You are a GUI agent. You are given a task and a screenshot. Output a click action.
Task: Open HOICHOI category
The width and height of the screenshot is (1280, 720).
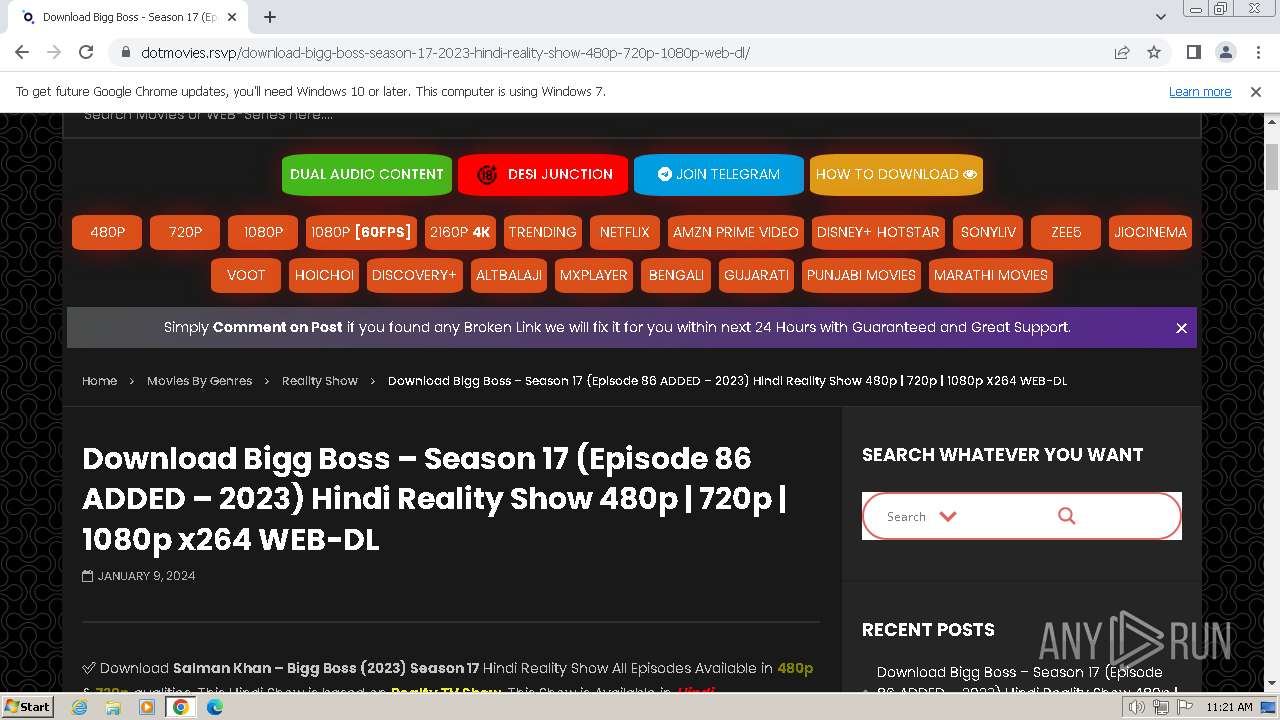click(x=324, y=275)
